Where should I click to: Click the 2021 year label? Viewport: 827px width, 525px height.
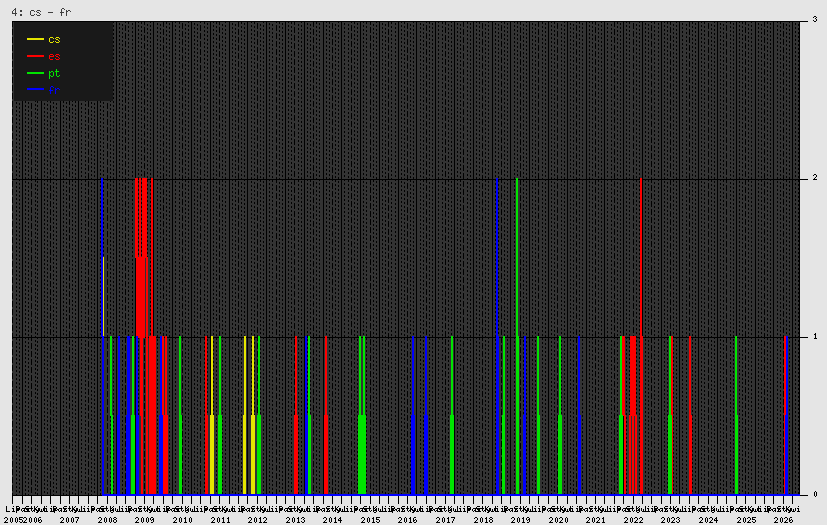[595, 520]
